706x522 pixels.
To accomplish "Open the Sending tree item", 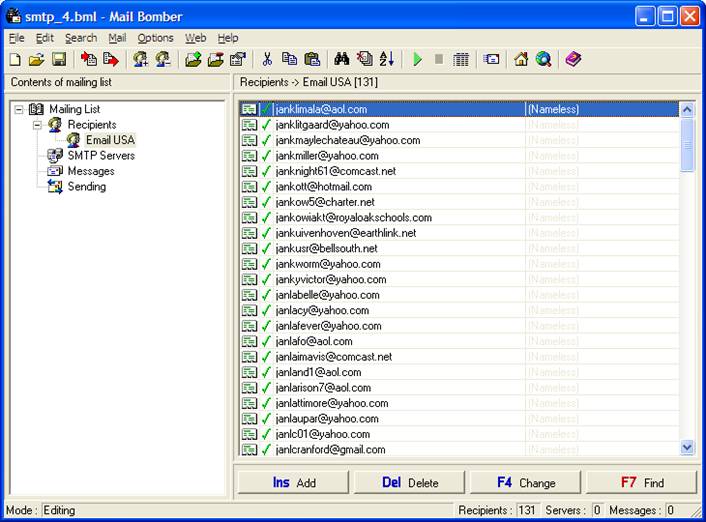I will click(87, 186).
